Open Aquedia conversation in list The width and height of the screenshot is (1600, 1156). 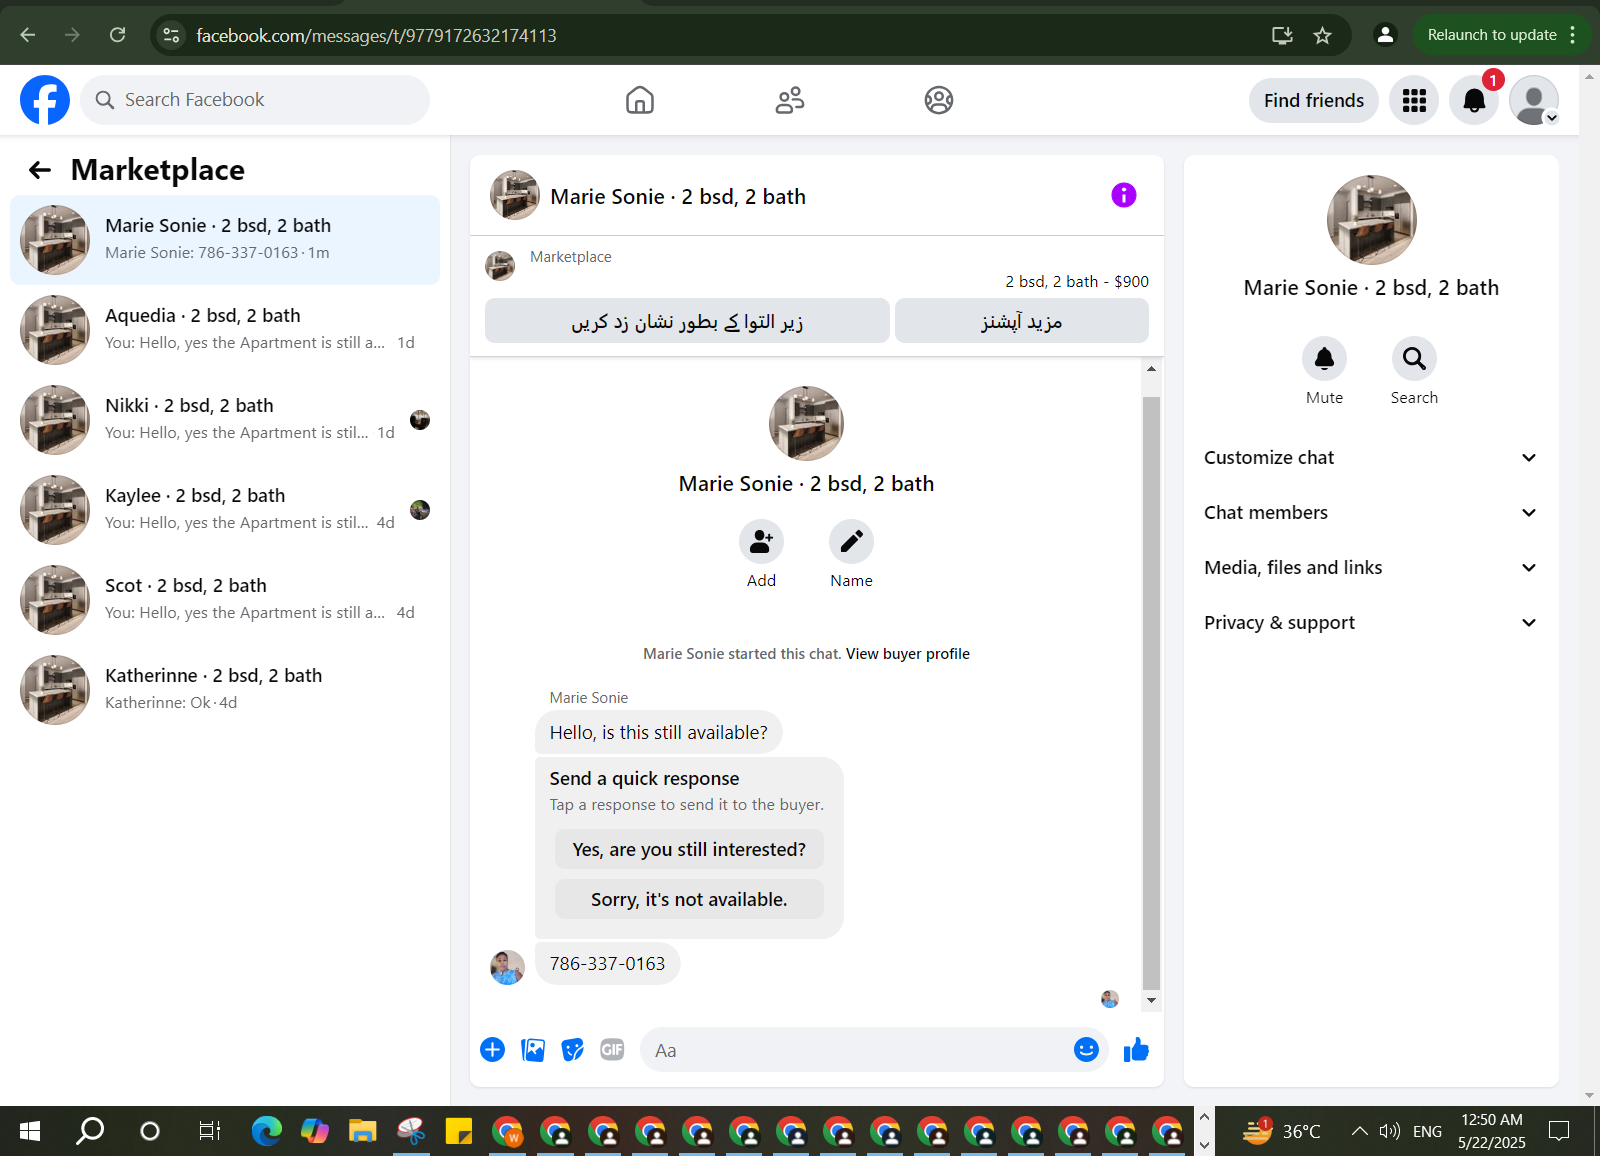coord(225,330)
